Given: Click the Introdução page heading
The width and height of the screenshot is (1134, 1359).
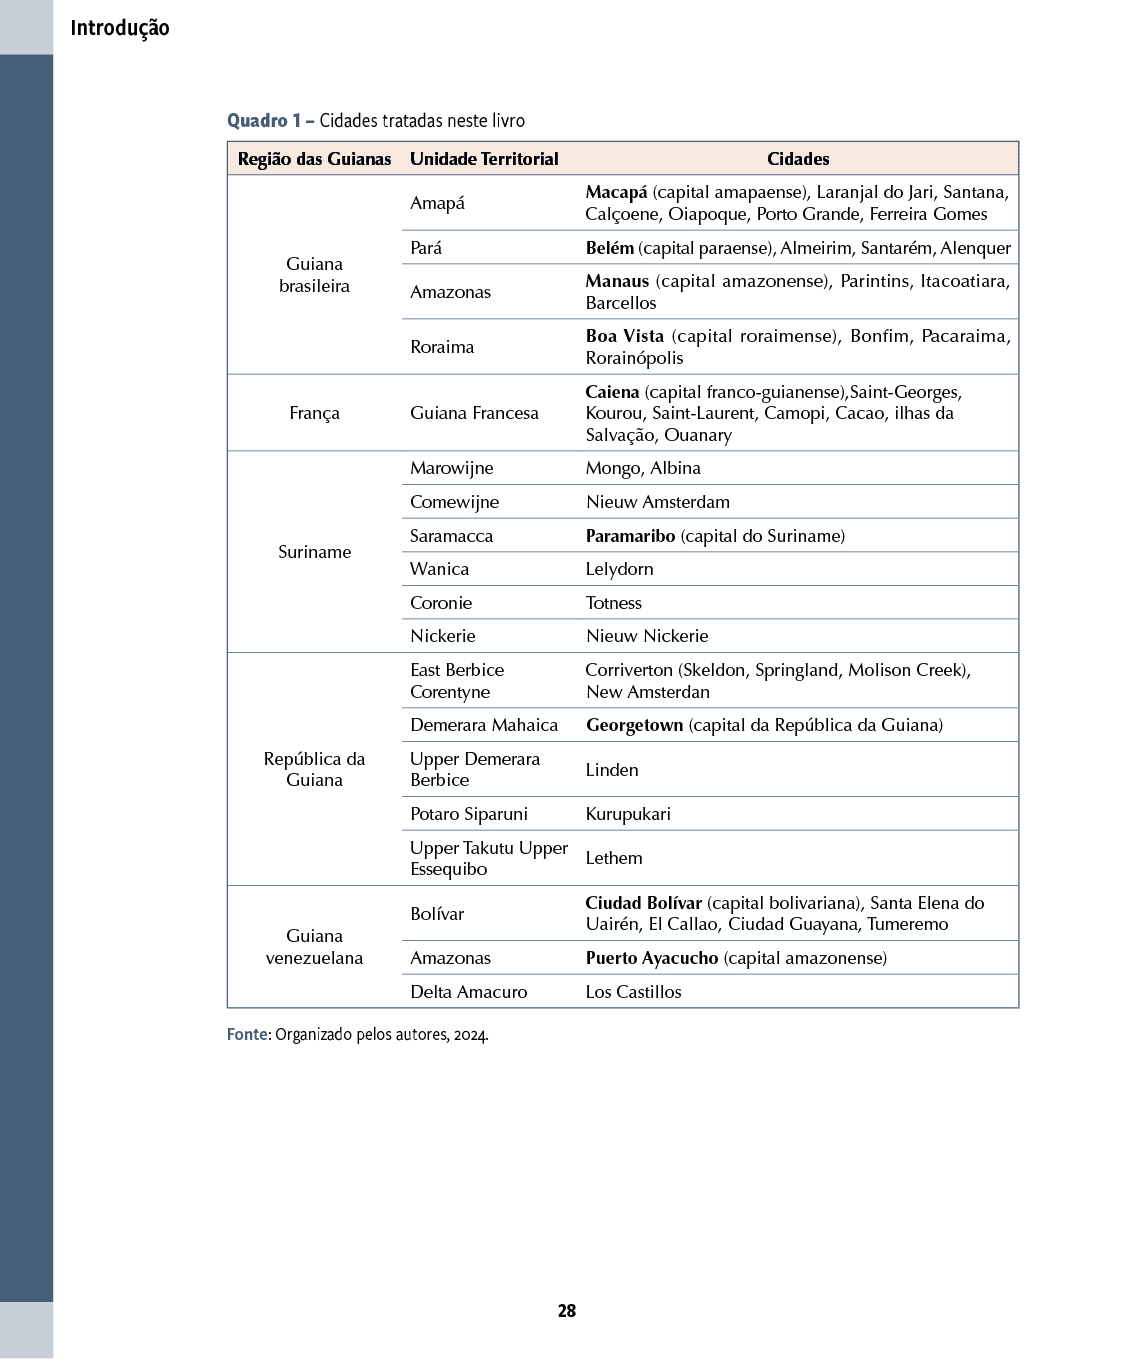Looking at the screenshot, I should (119, 28).
